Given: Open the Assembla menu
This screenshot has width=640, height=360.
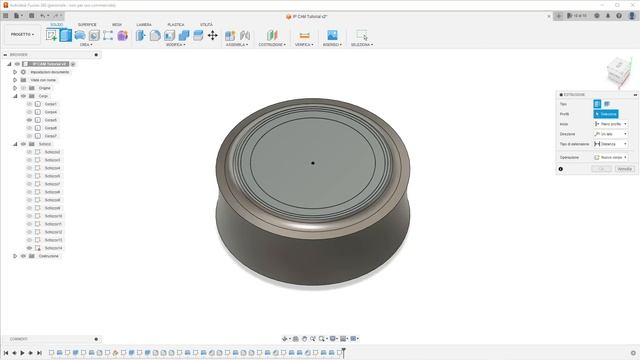Looking at the screenshot, I should (237, 44).
